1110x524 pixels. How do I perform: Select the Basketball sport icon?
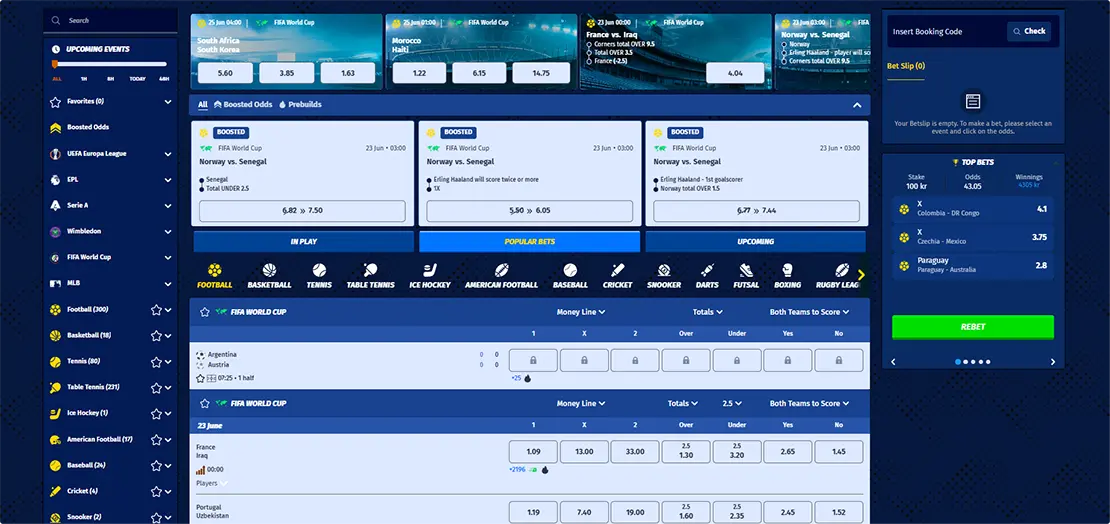(x=269, y=270)
